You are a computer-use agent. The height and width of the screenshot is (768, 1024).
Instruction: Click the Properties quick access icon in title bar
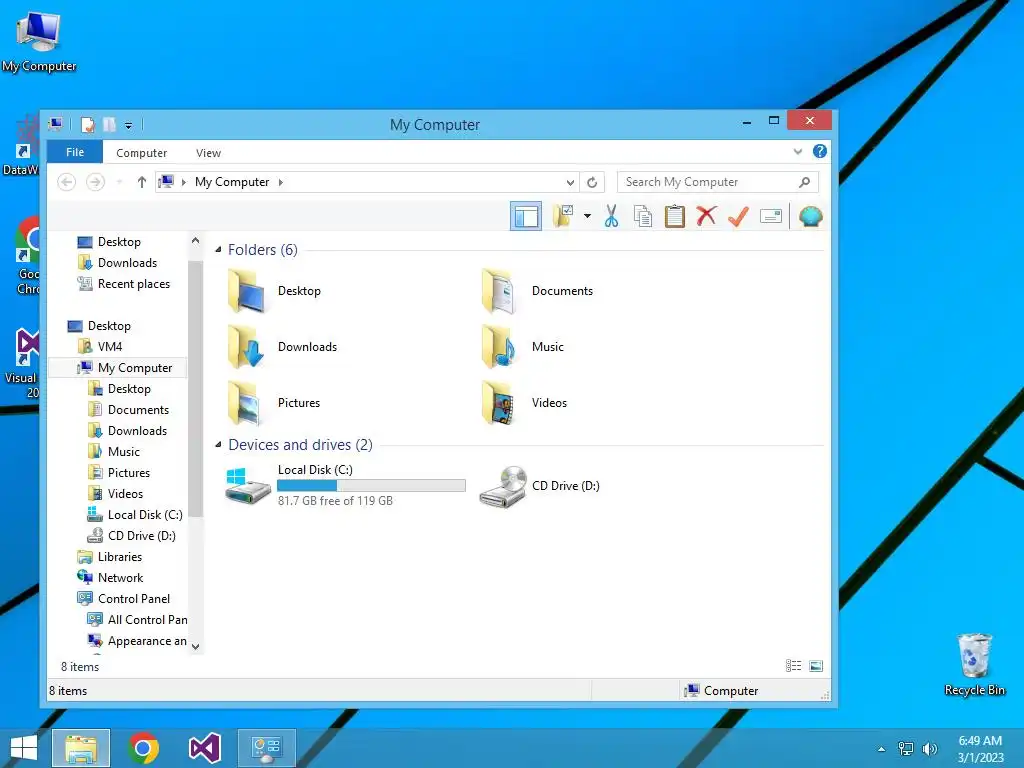click(x=88, y=124)
